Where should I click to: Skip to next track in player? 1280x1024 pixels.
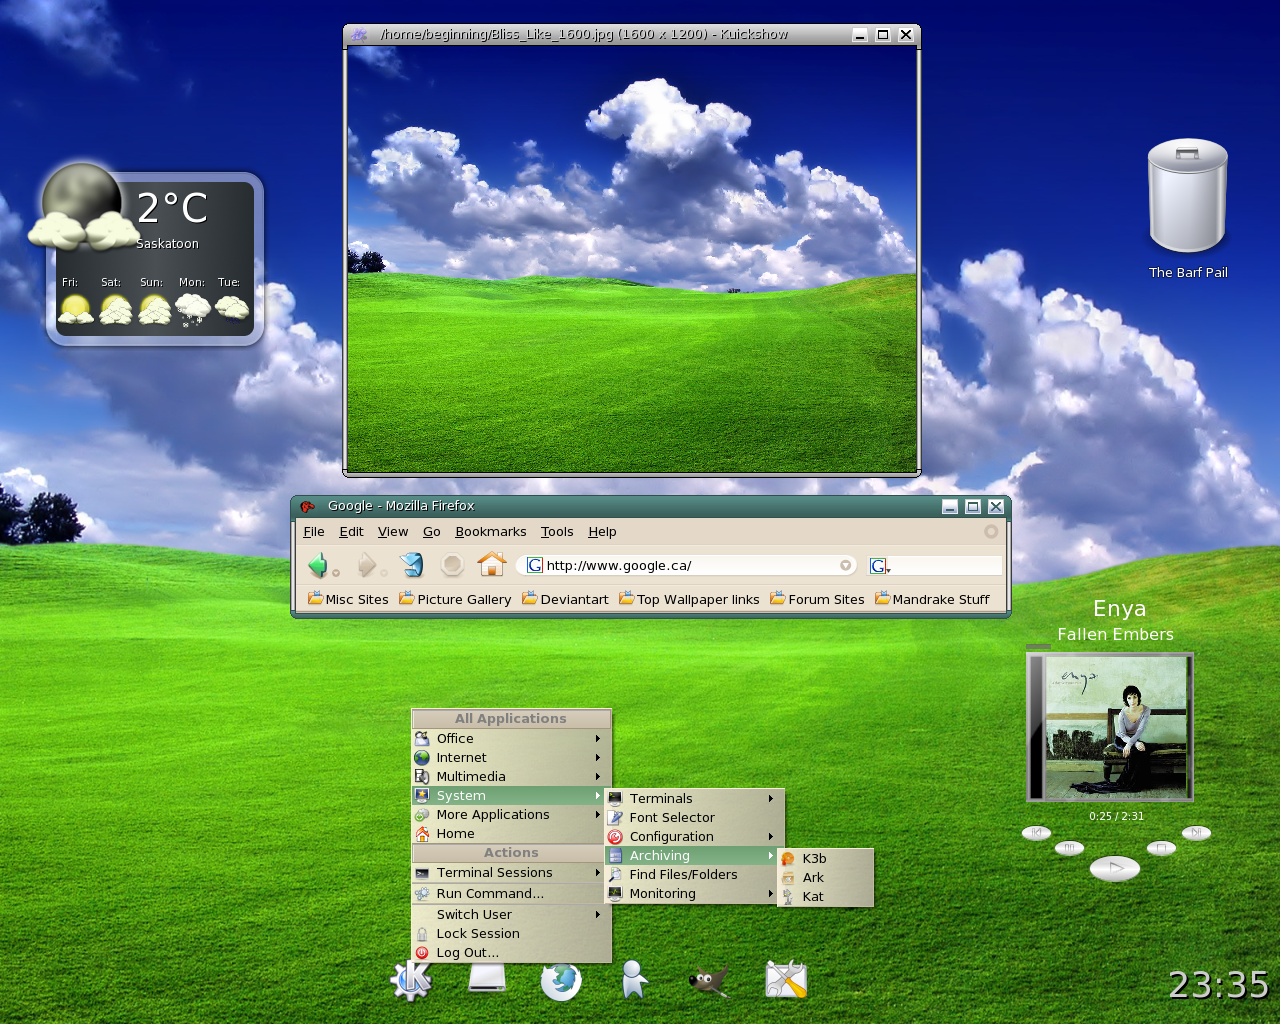(1196, 833)
